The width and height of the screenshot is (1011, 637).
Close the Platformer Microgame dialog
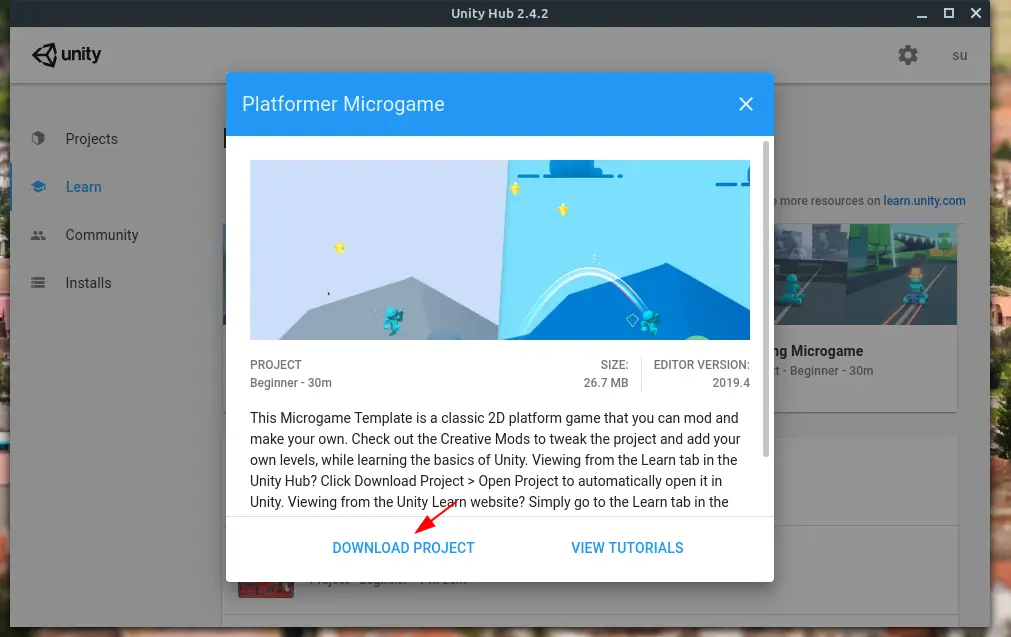pos(746,104)
